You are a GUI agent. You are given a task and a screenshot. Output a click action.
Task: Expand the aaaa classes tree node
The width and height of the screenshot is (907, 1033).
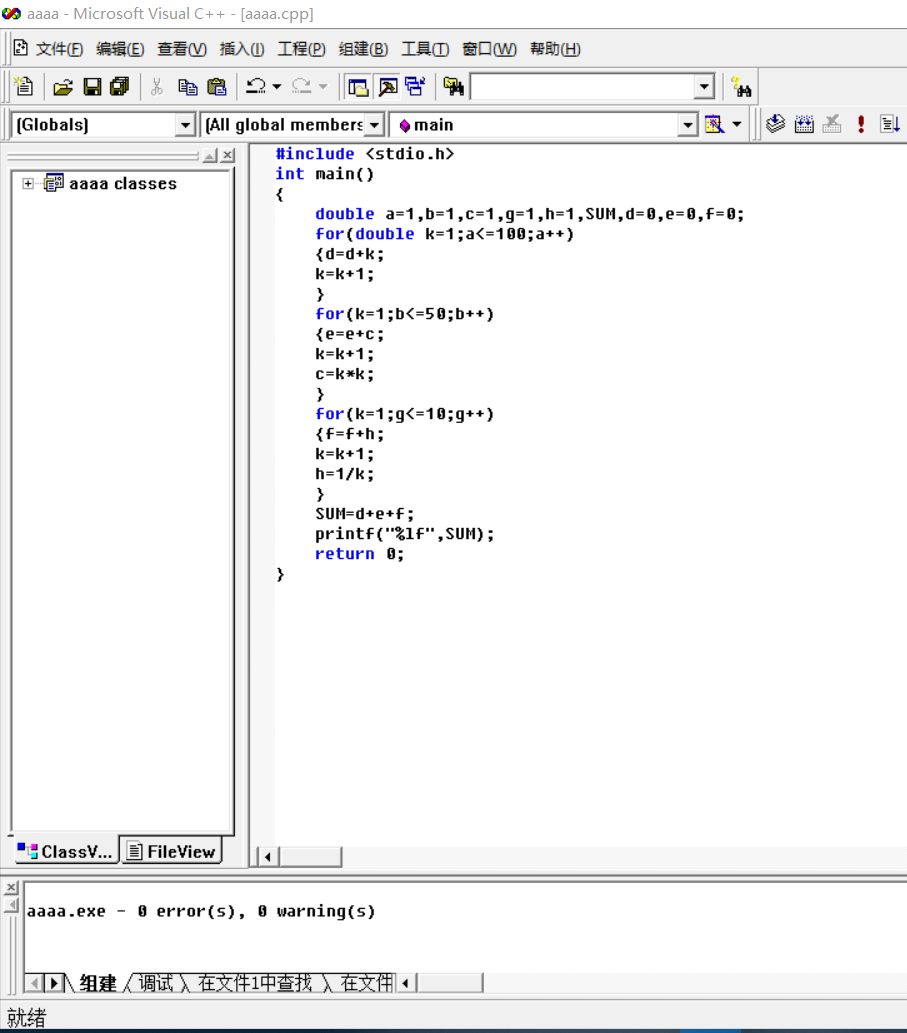pos(28,183)
